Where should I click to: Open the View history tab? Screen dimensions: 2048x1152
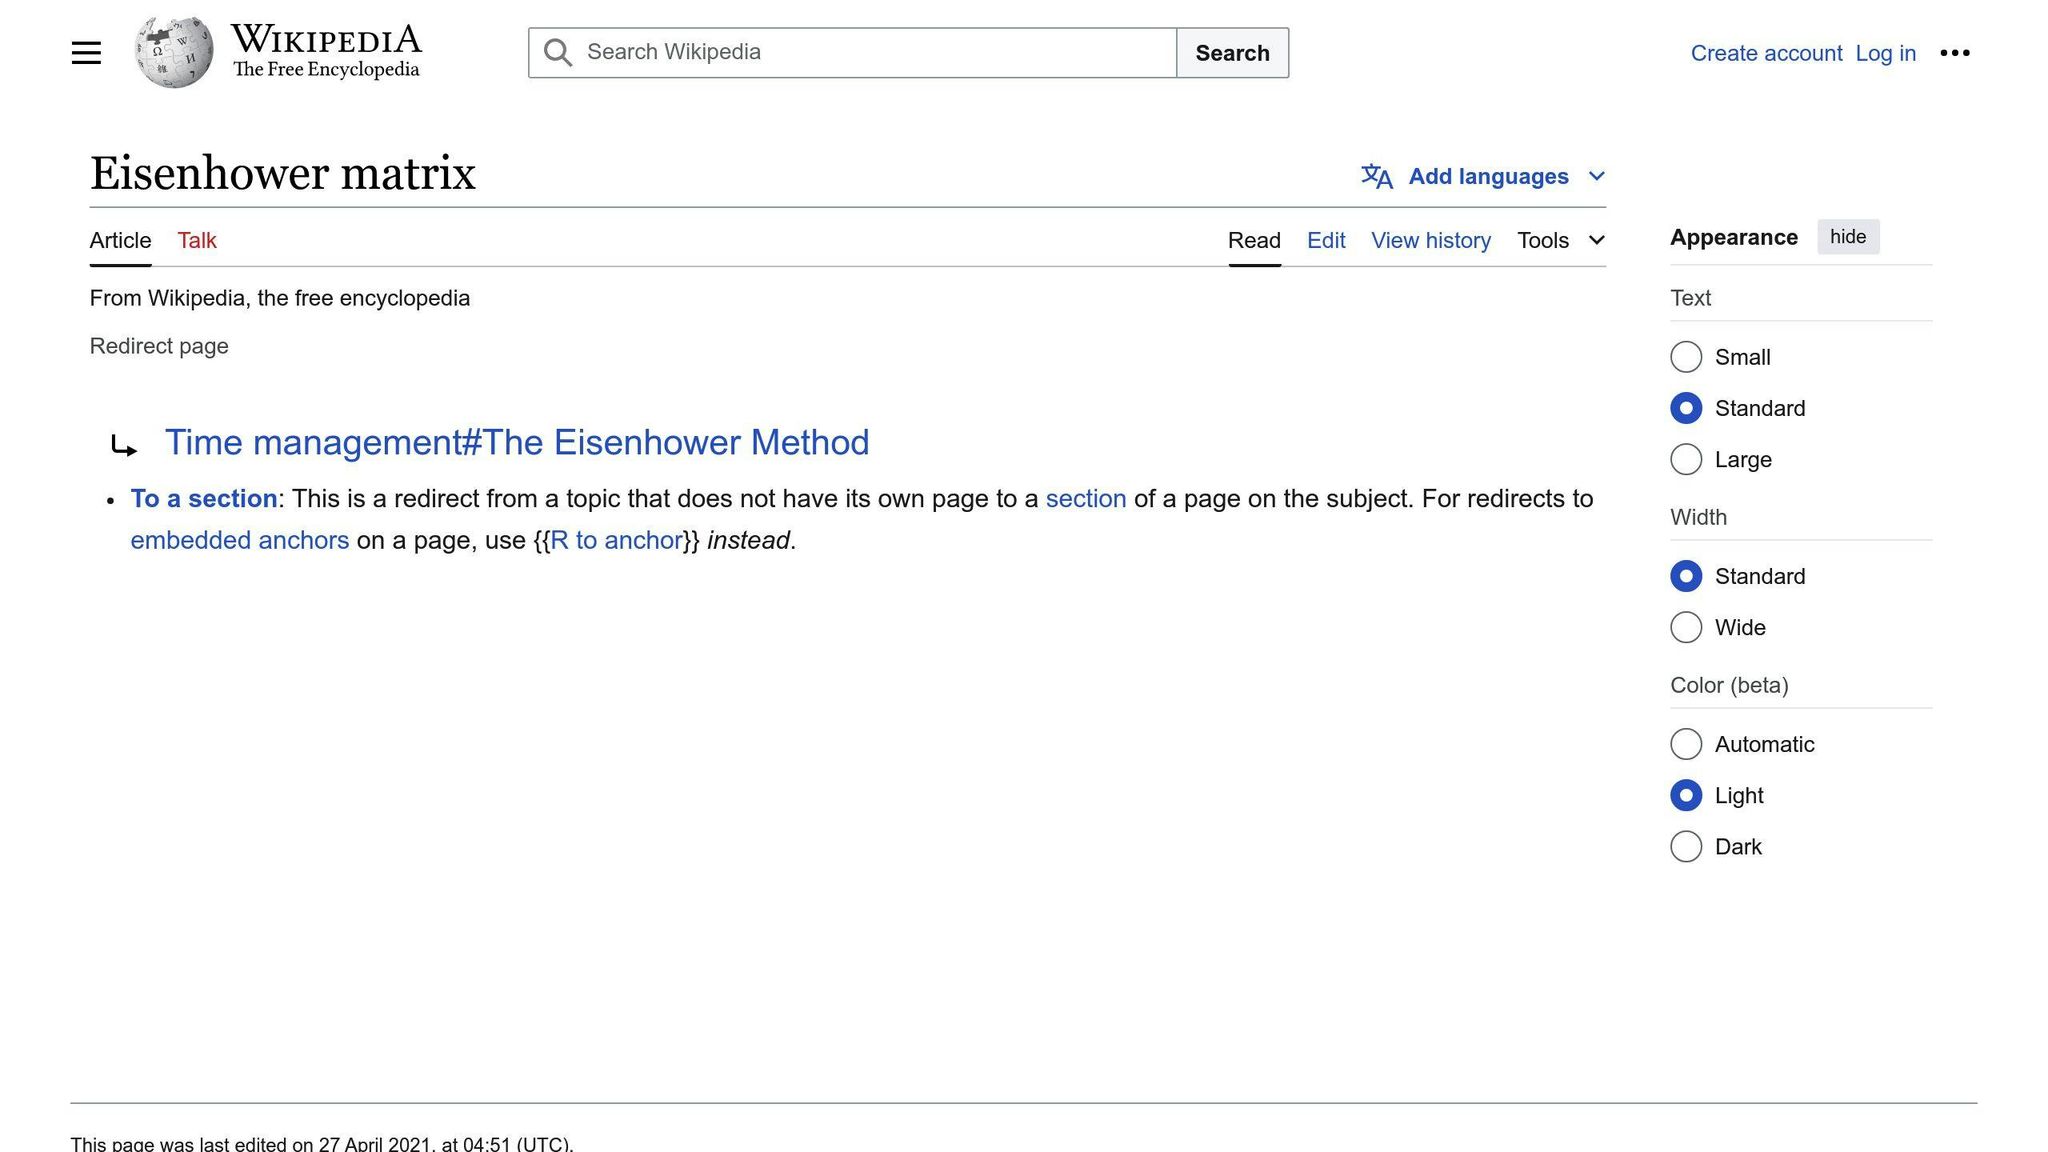[x=1430, y=241]
